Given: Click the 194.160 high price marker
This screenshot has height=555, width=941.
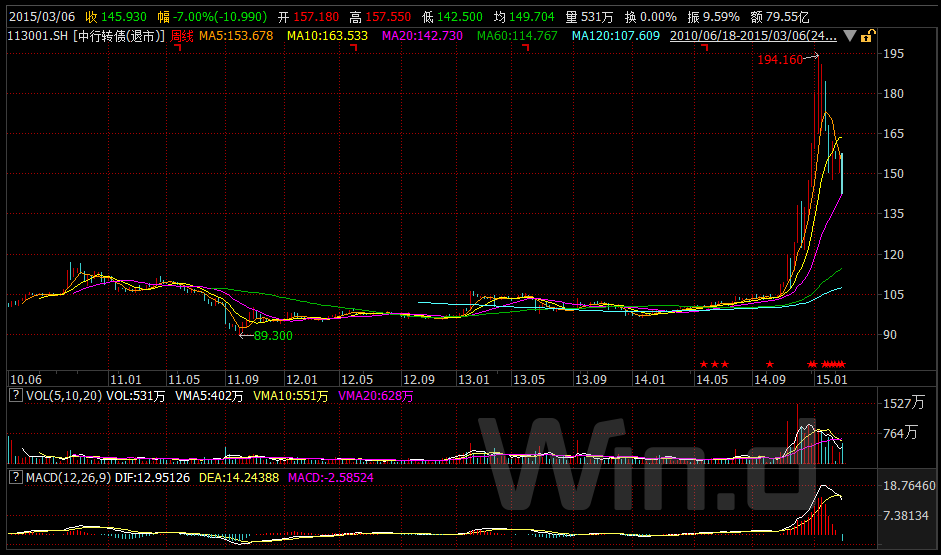Looking at the screenshot, I should 780,59.
